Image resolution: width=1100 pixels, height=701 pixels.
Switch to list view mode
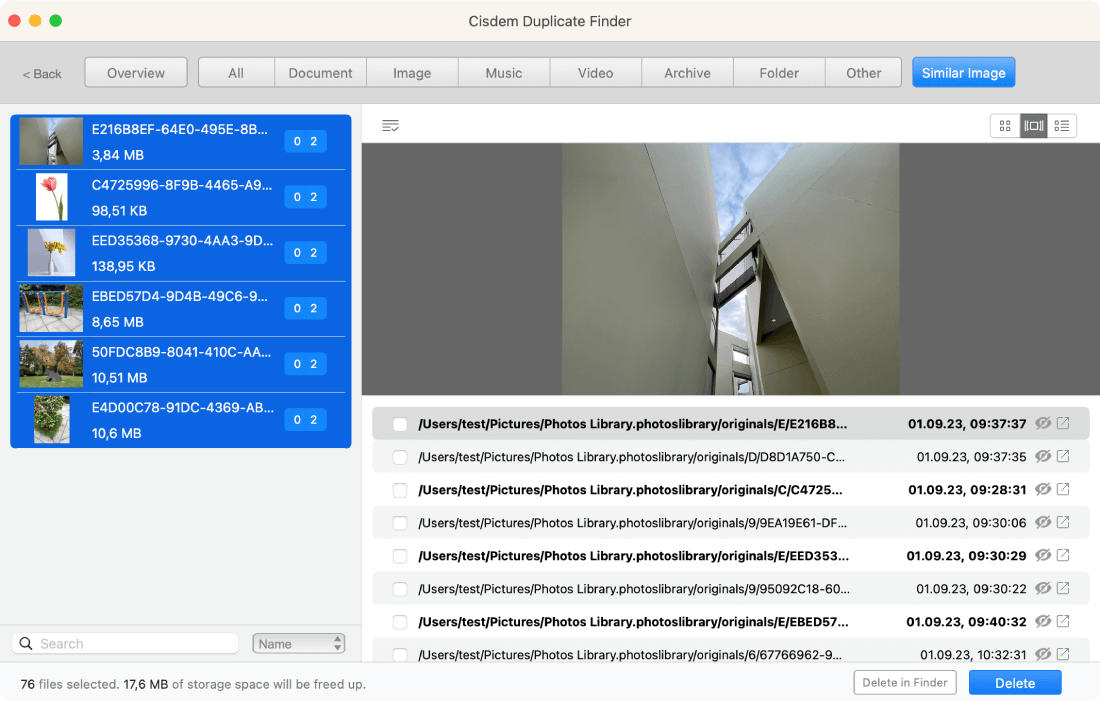[x=1062, y=126]
